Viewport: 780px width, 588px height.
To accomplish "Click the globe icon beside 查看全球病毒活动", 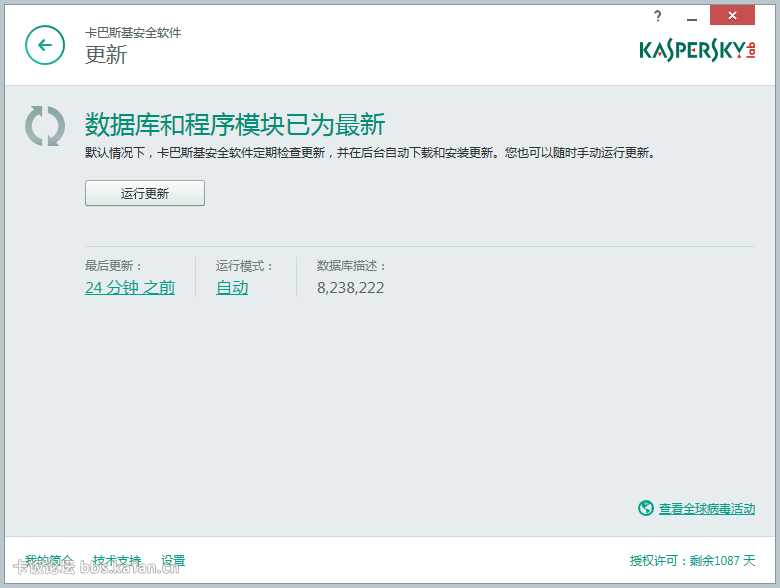I will coord(646,508).
